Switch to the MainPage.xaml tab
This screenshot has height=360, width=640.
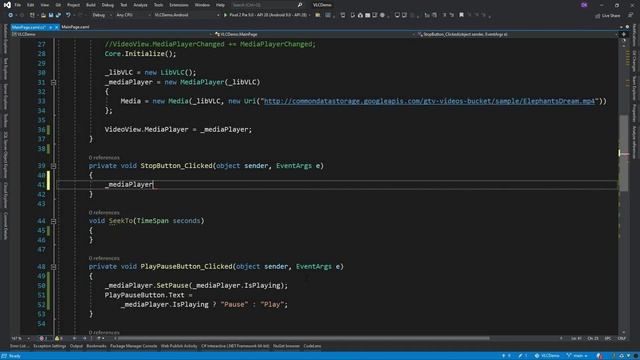pos(75,27)
